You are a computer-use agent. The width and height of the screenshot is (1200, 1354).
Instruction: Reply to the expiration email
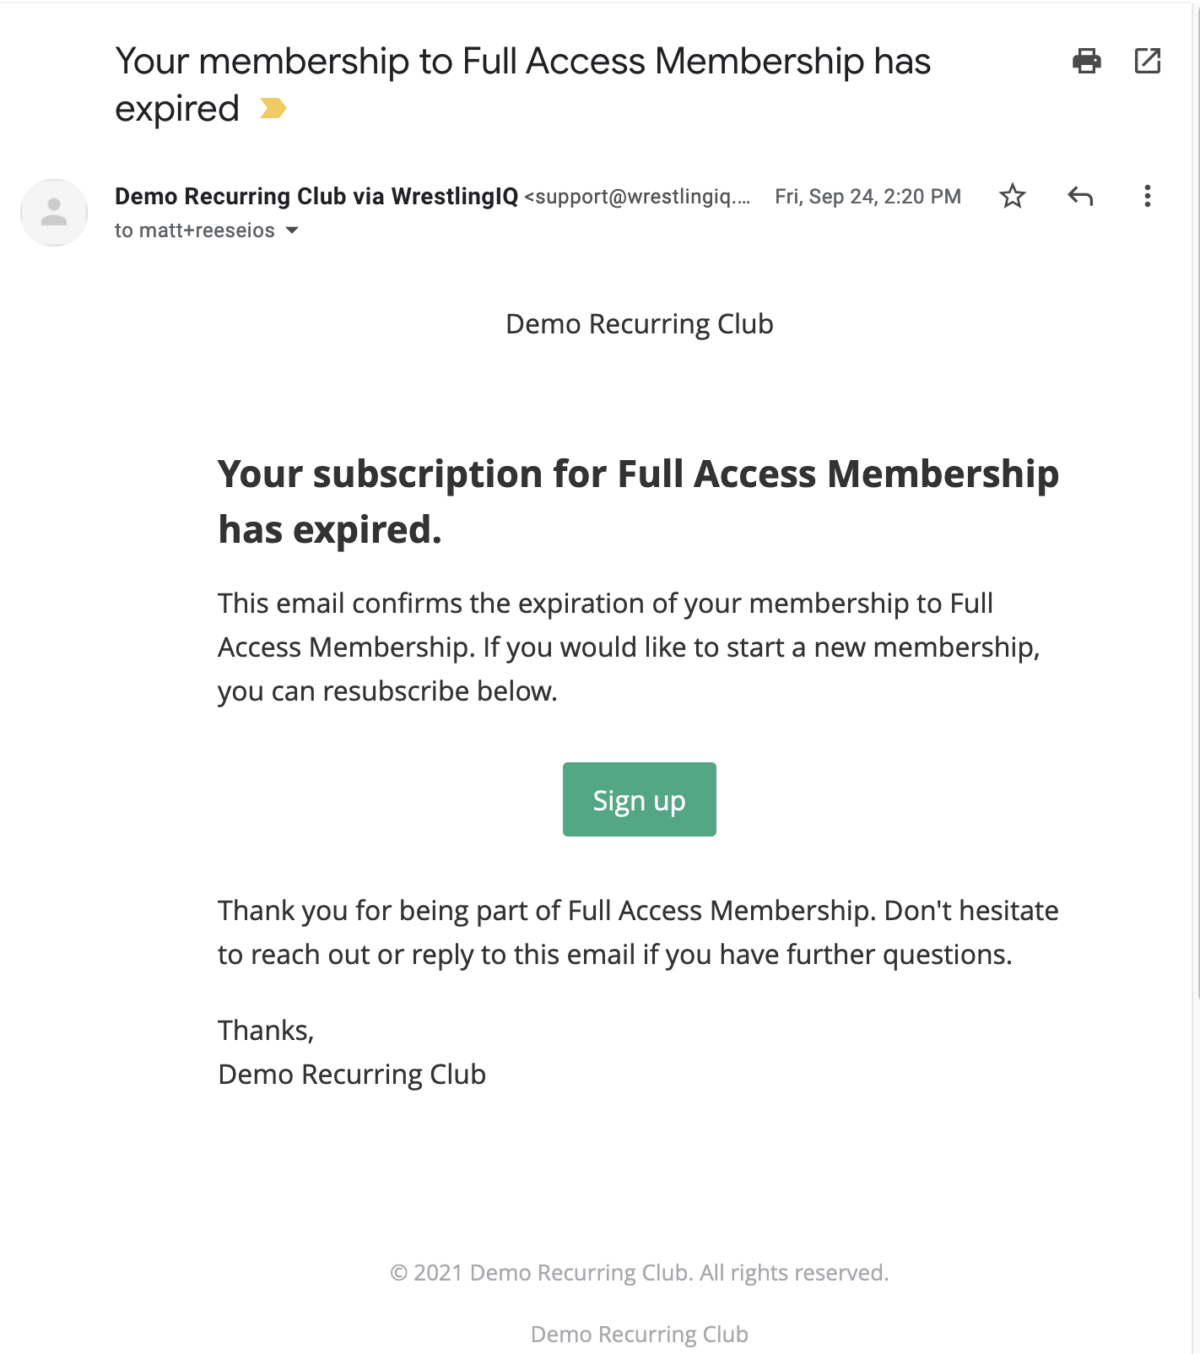[x=1079, y=196]
